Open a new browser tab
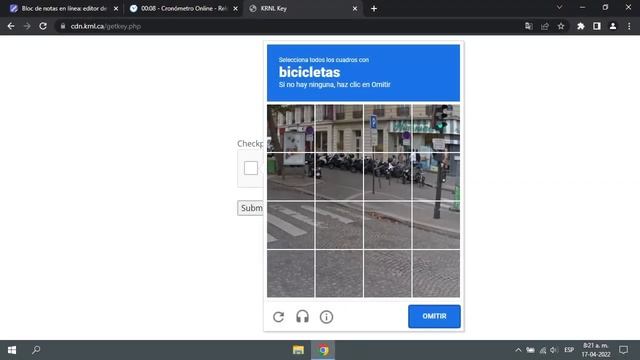This screenshot has height=360, width=640. 374,9
